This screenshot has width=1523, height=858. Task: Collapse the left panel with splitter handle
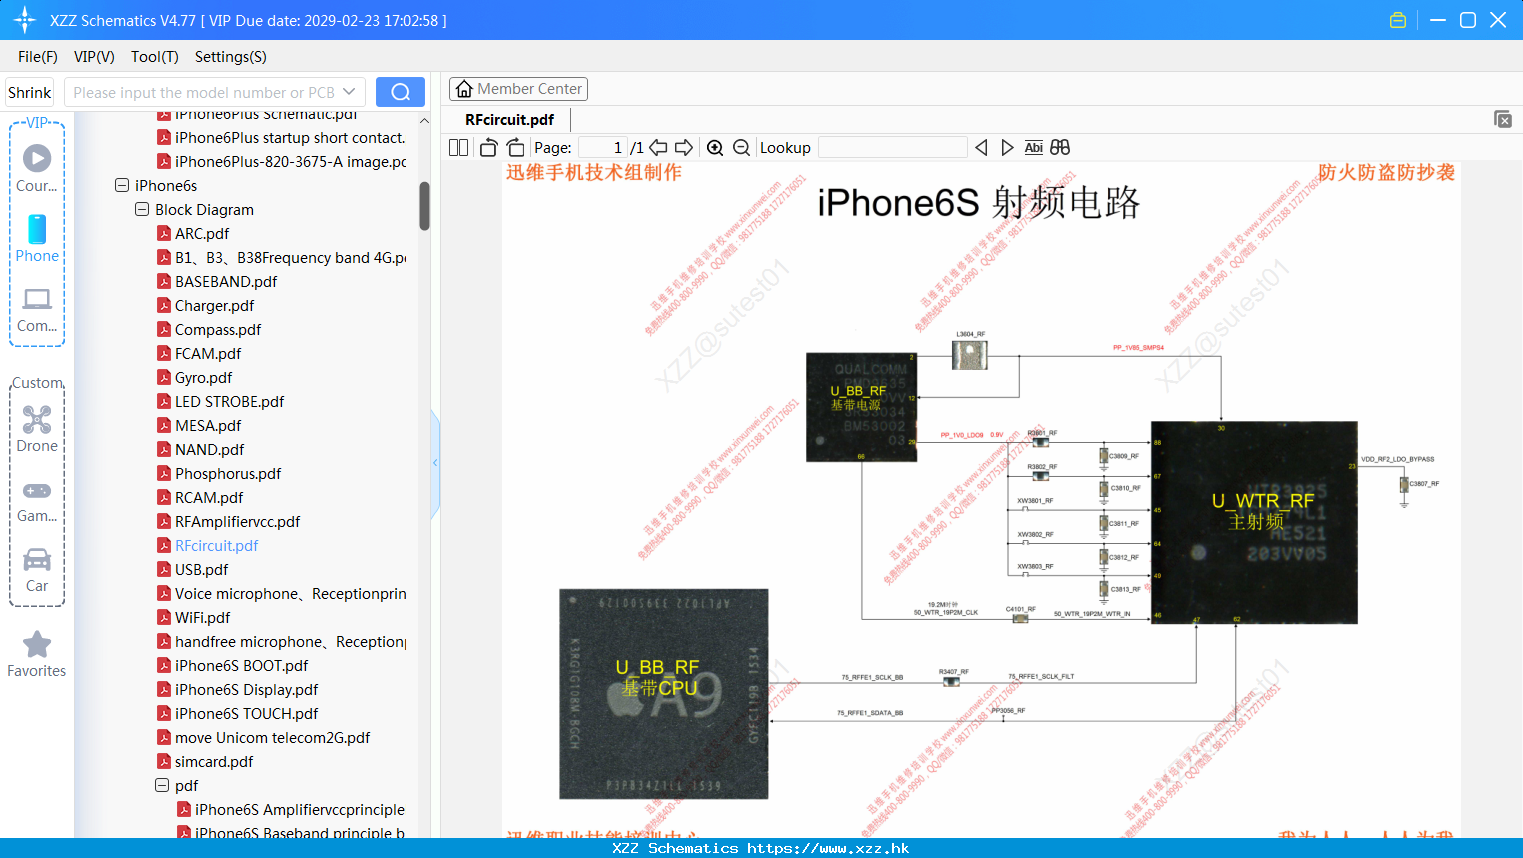435,462
